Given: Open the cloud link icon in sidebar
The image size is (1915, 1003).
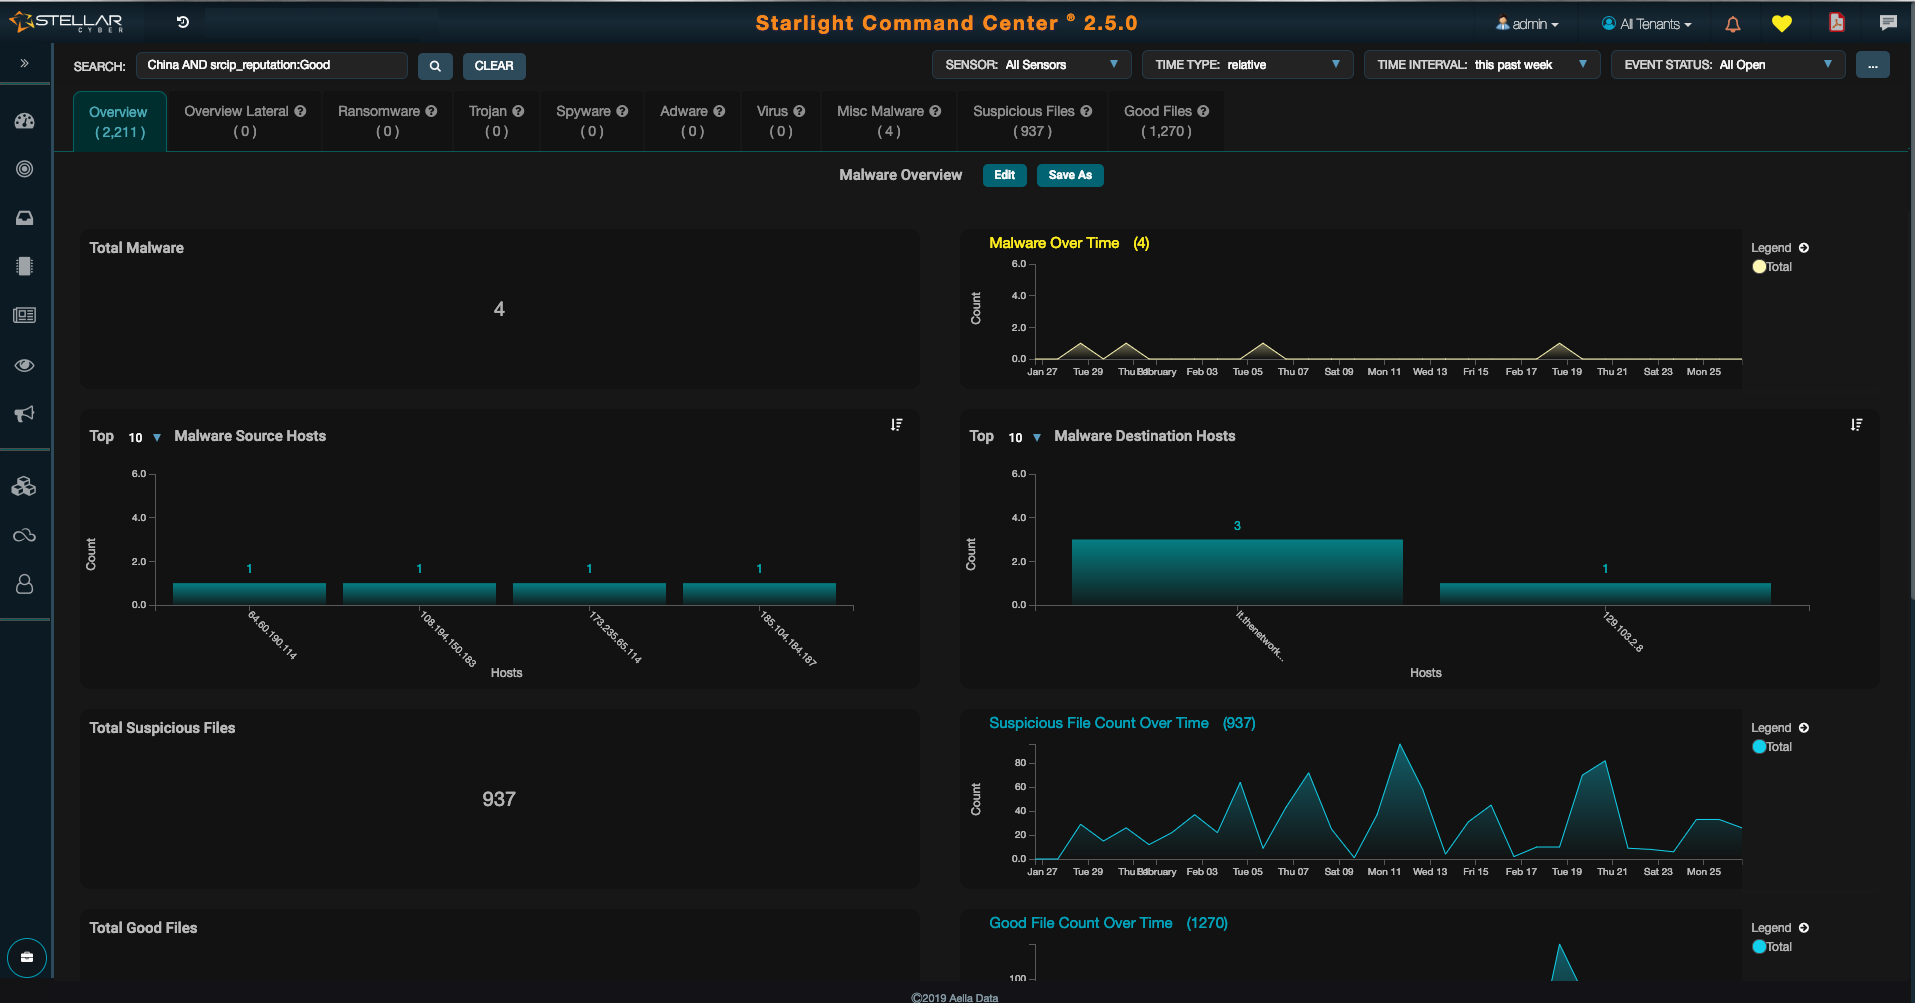Looking at the screenshot, I should (25, 535).
